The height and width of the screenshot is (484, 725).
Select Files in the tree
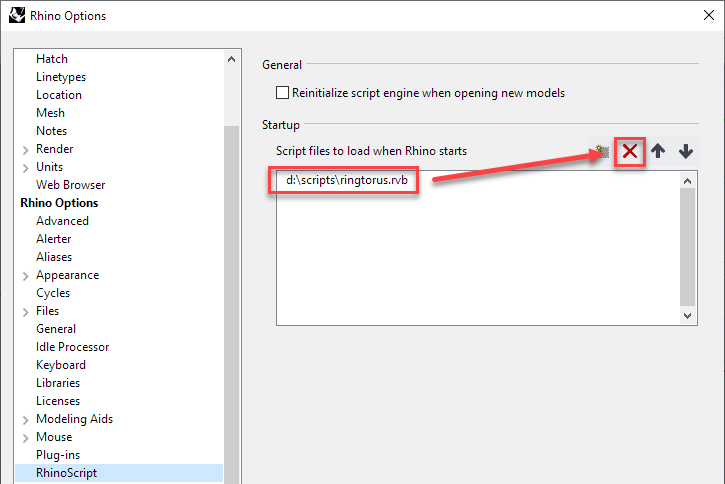(48, 311)
